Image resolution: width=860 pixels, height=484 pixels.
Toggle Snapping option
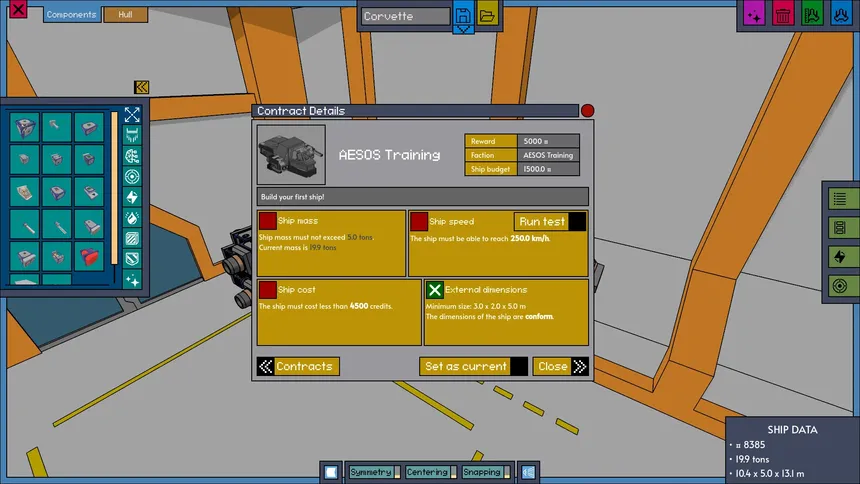click(482, 472)
